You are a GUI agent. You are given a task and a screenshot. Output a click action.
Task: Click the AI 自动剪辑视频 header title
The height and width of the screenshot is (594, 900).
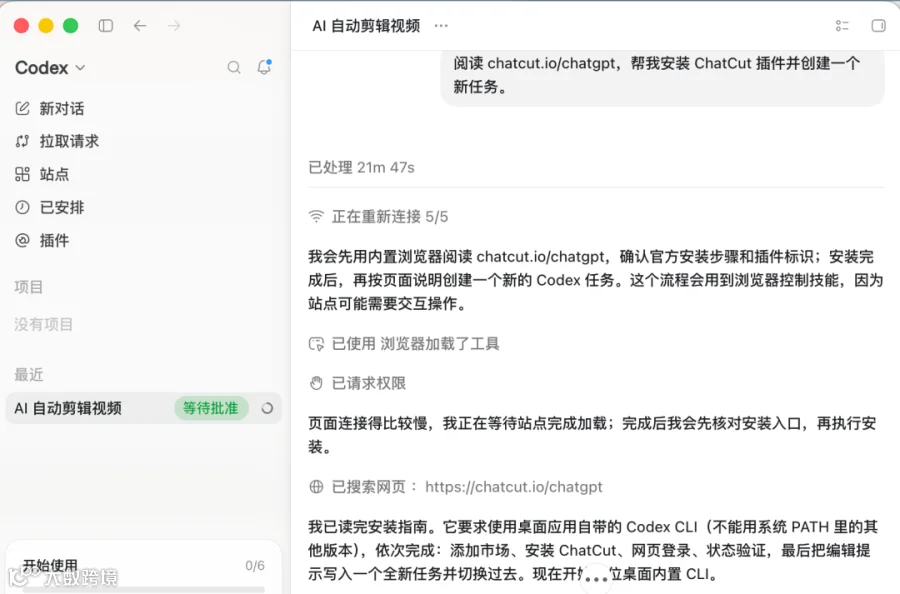366,26
